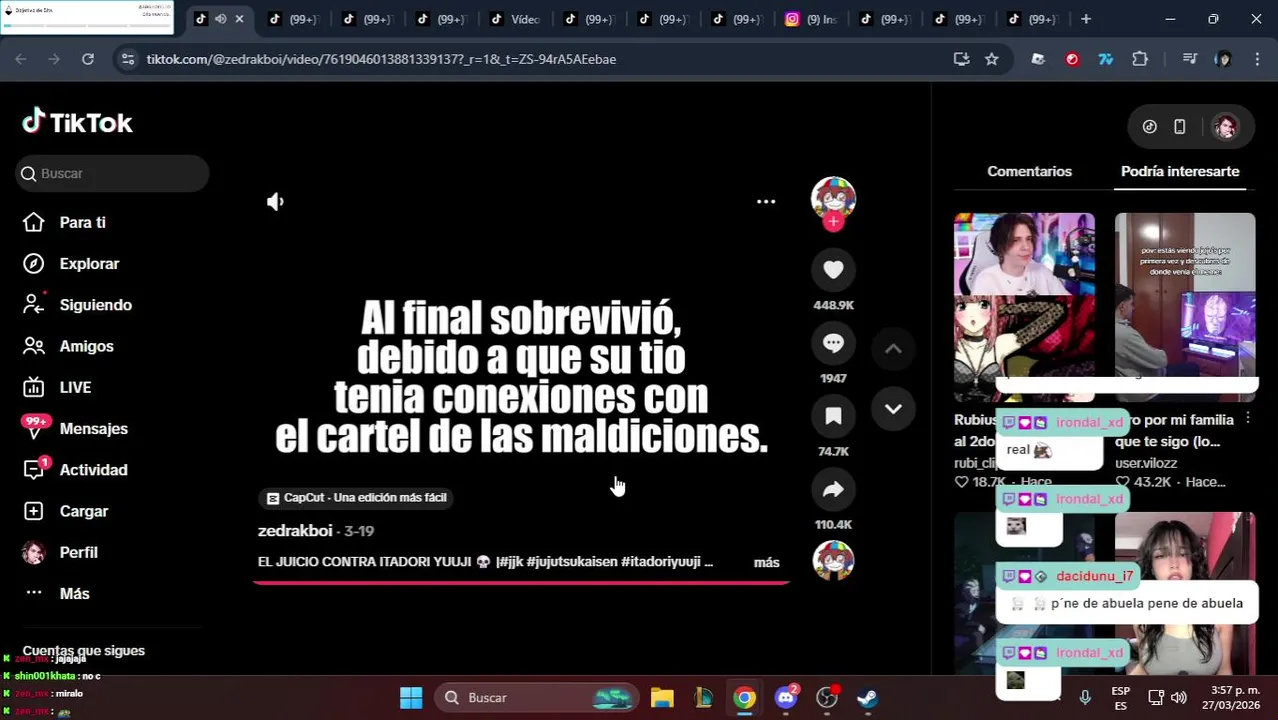Follow zedrakboi using the red plus badge
The image size is (1278, 720).
[x=833, y=222]
